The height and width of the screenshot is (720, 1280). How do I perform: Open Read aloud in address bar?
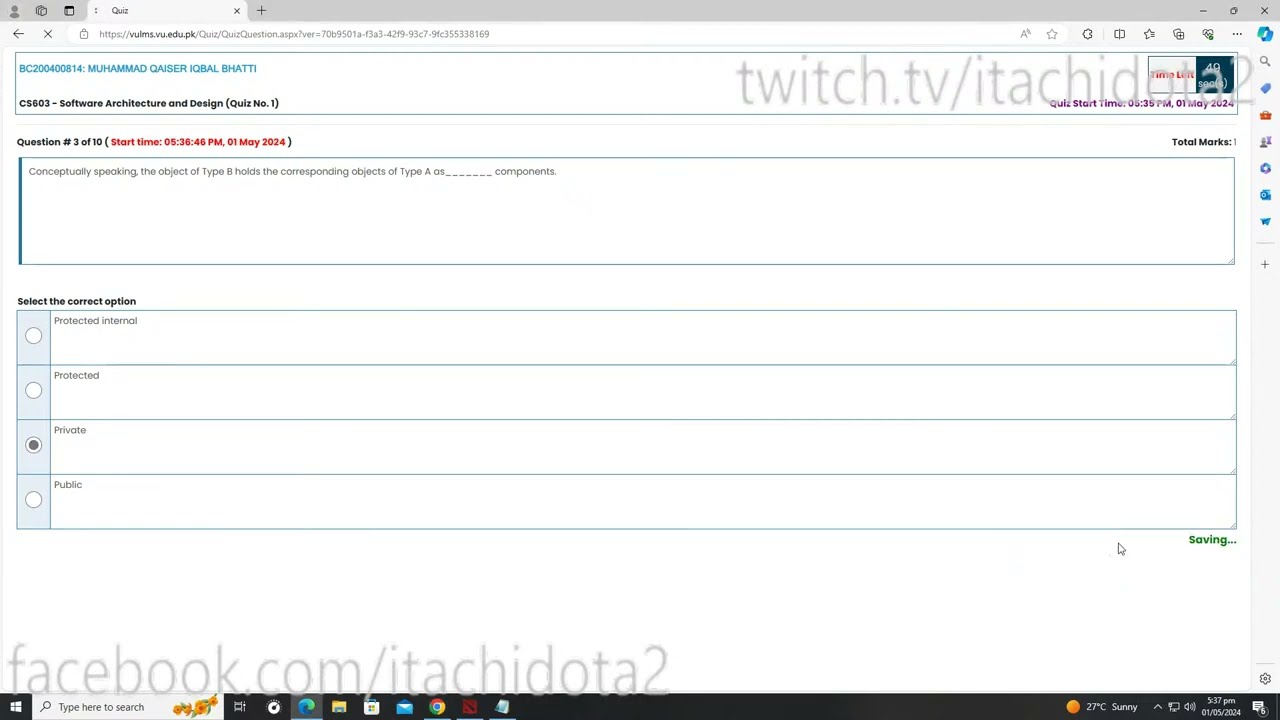pos(1025,34)
